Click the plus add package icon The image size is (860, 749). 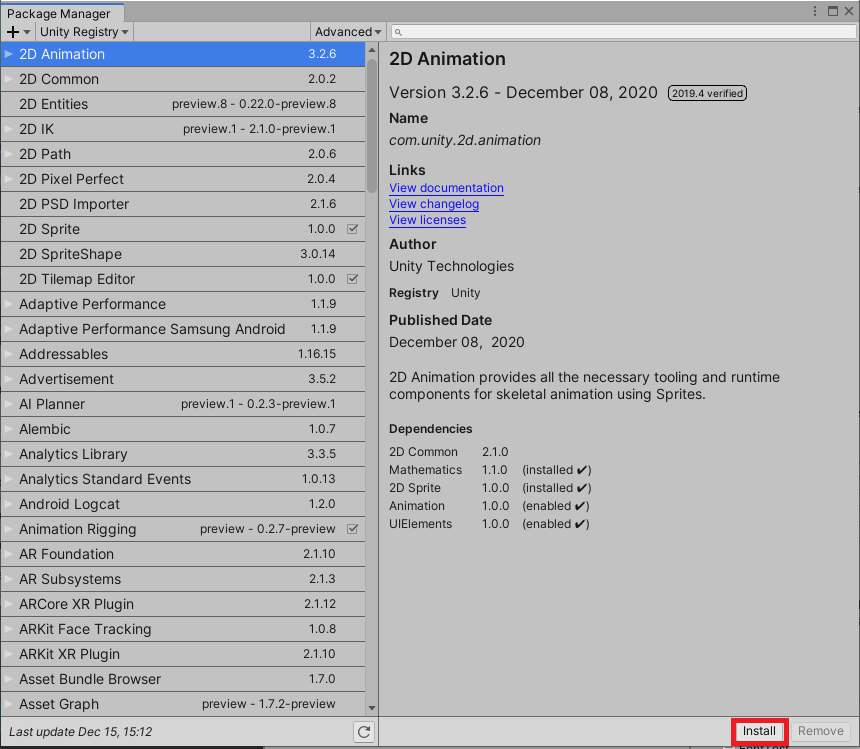click(x=13, y=32)
